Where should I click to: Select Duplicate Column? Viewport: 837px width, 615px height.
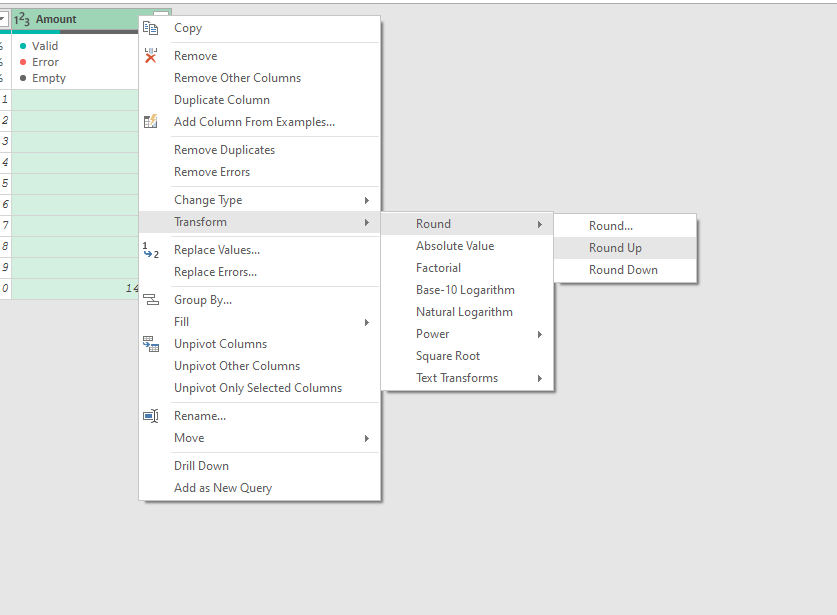259,100
